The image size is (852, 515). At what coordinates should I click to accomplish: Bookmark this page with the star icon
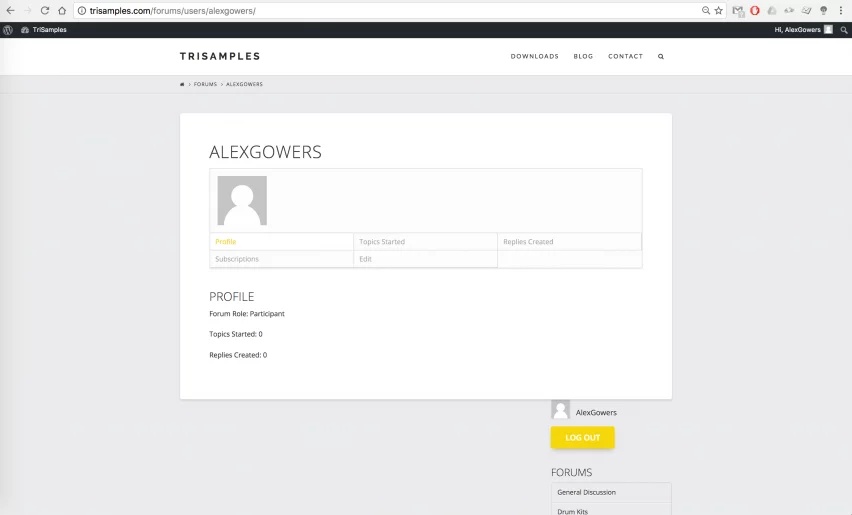pyautogui.click(x=718, y=10)
